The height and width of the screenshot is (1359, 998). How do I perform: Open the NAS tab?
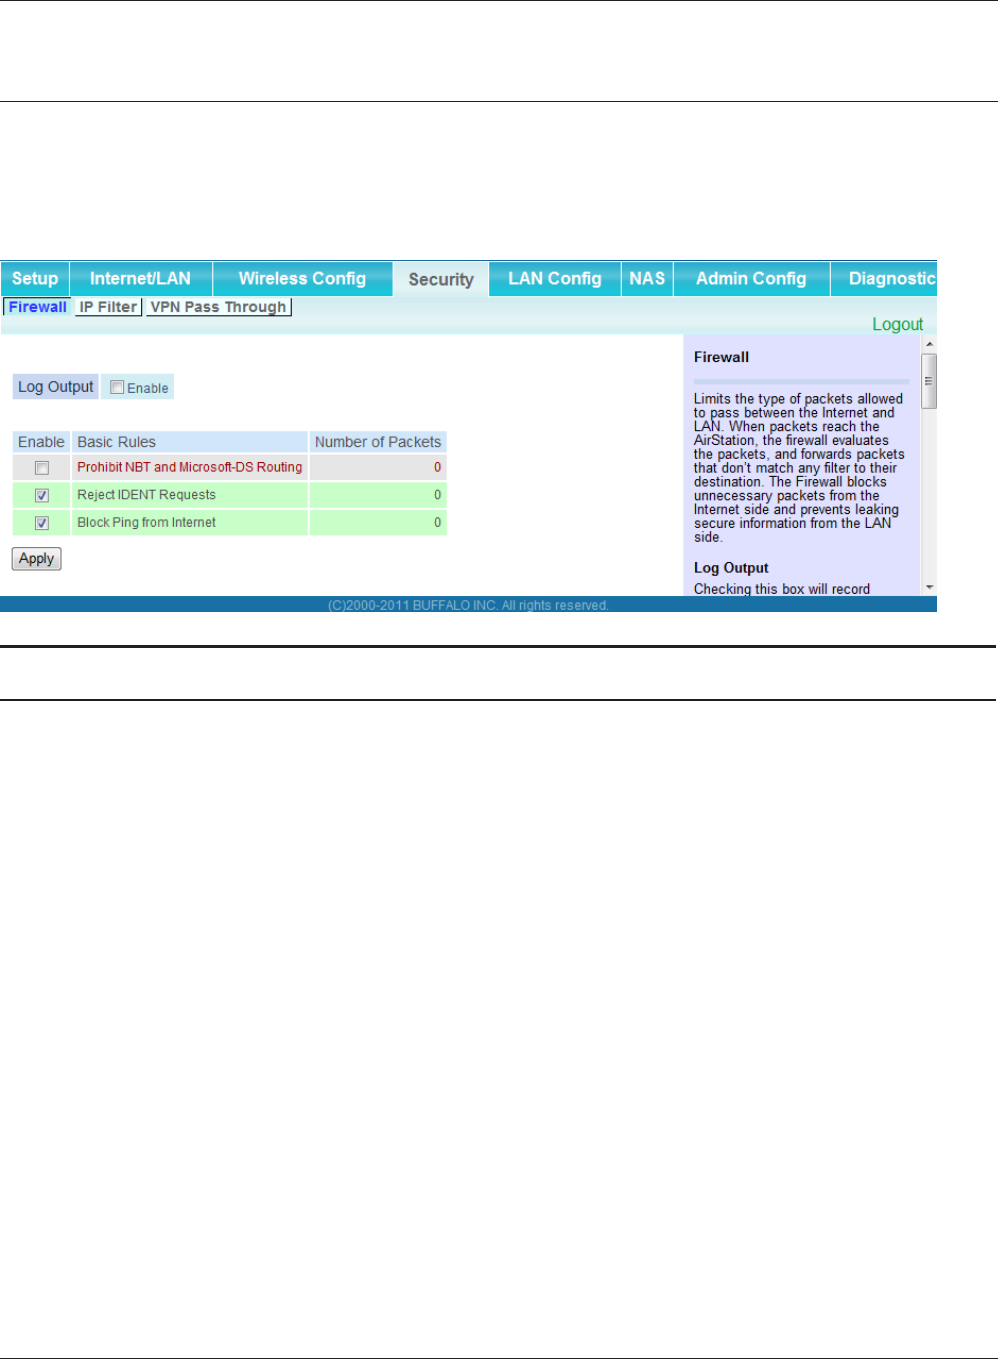647,279
